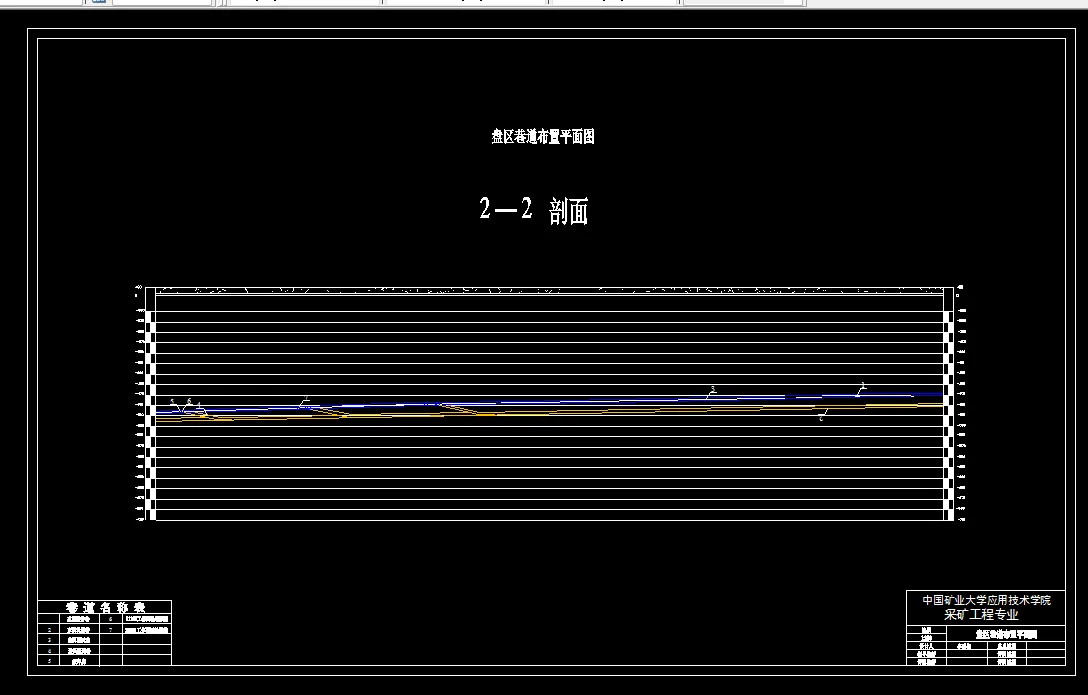The image size is (1088, 695).
Task: Click the number 6 cell in 巷道名称表
Action: pyautogui.click(x=111, y=619)
